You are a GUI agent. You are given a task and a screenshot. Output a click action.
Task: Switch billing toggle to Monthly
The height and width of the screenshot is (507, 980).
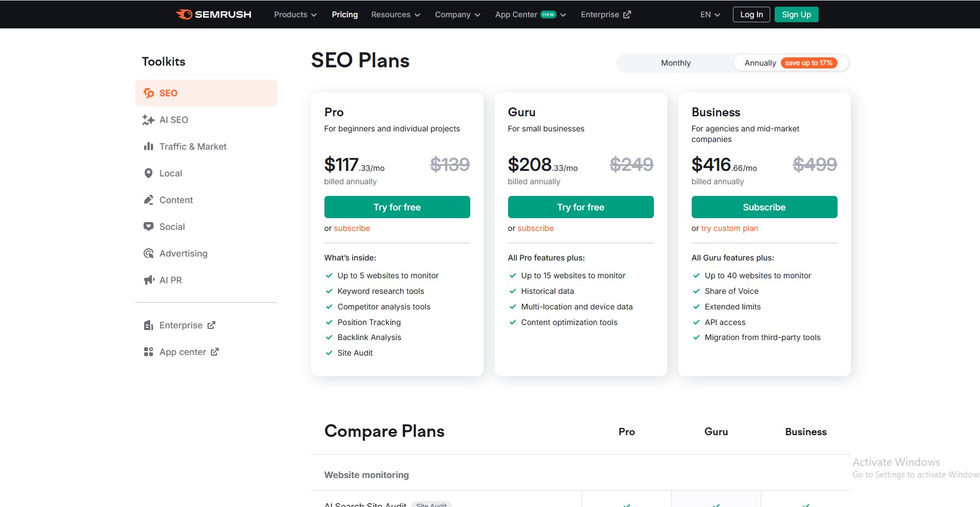coord(676,63)
